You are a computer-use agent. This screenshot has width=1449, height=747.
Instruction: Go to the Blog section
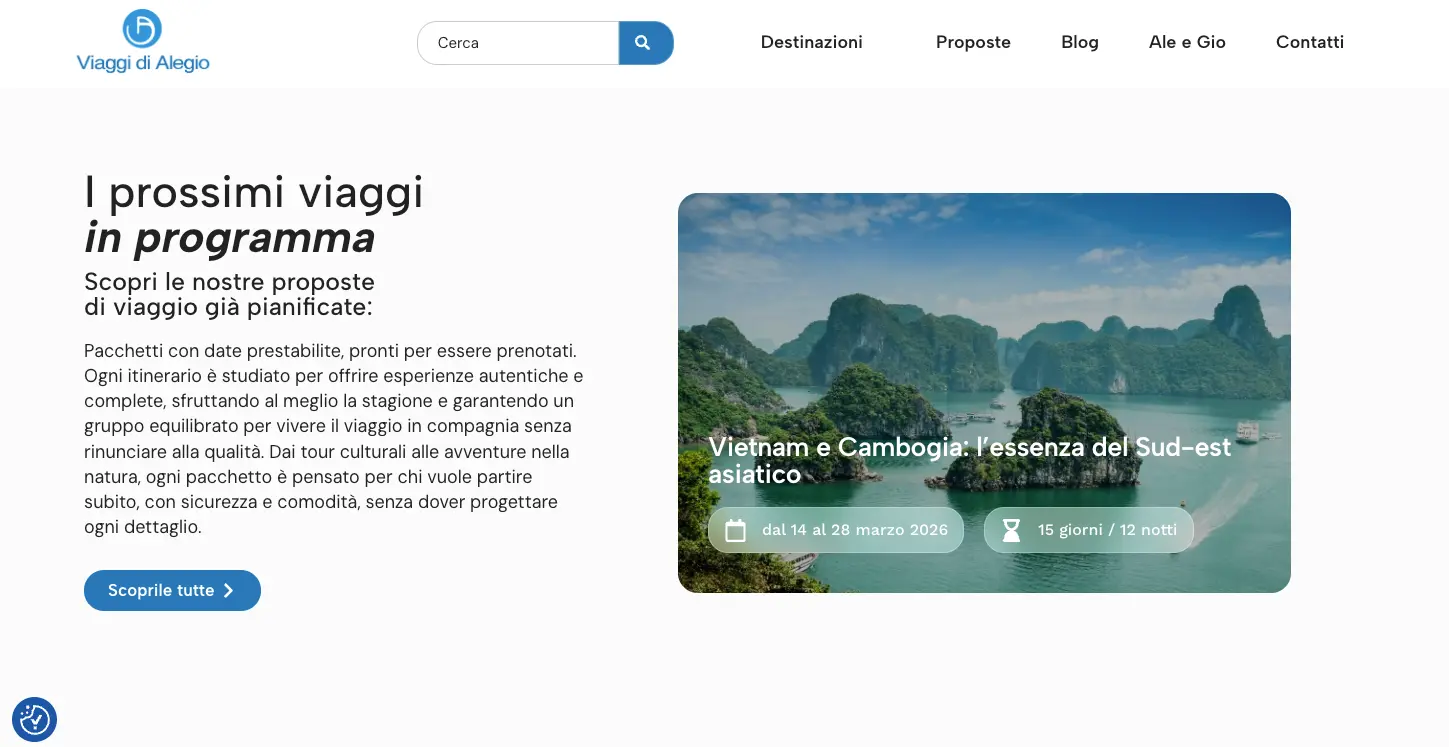pos(1079,42)
